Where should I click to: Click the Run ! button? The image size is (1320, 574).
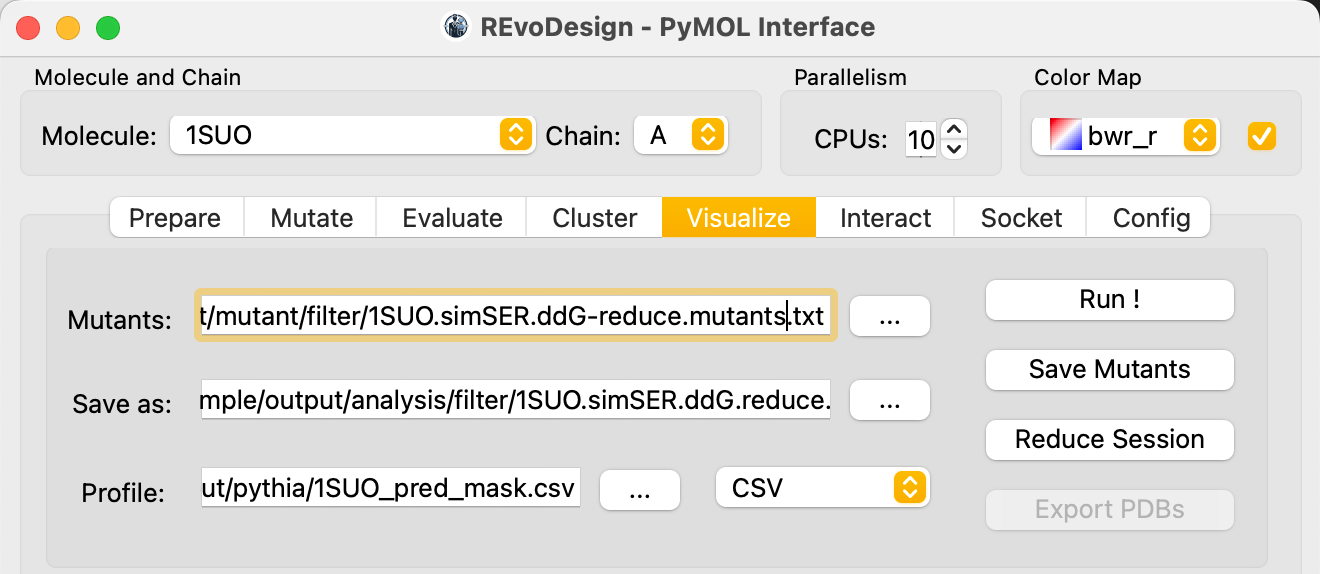pos(1110,300)
